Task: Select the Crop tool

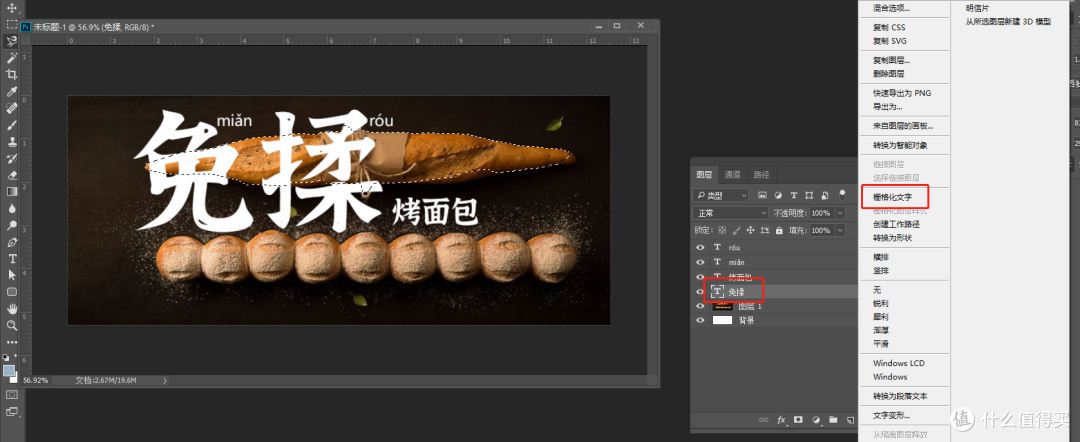Action: pyautogui.click(x=12, y=74)
